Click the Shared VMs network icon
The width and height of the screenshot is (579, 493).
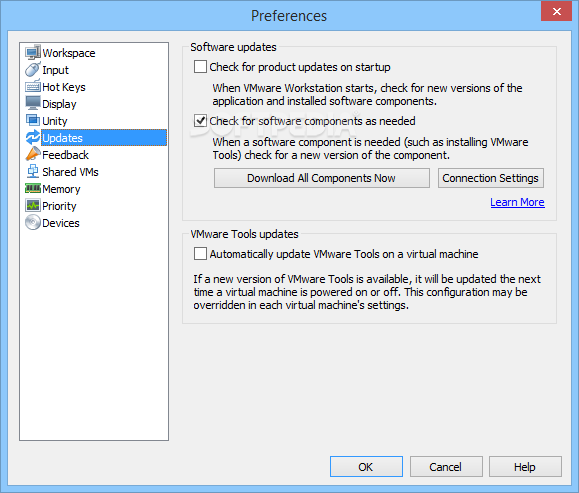pyautogui.click(x=33, y=172)
